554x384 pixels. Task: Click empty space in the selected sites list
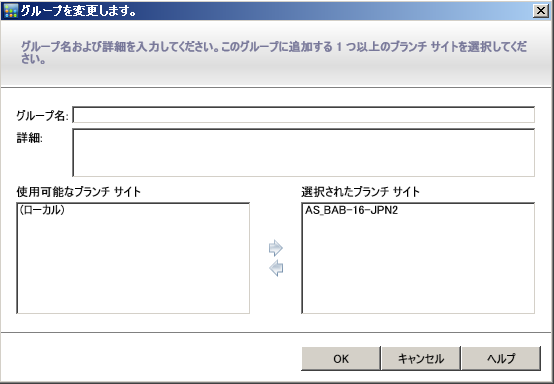pos(418,265)
